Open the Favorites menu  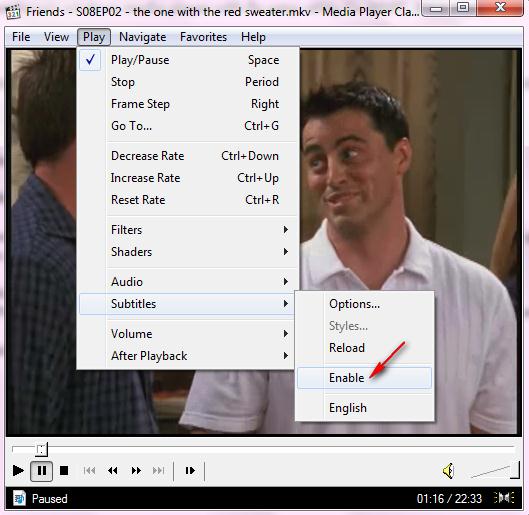203,37
